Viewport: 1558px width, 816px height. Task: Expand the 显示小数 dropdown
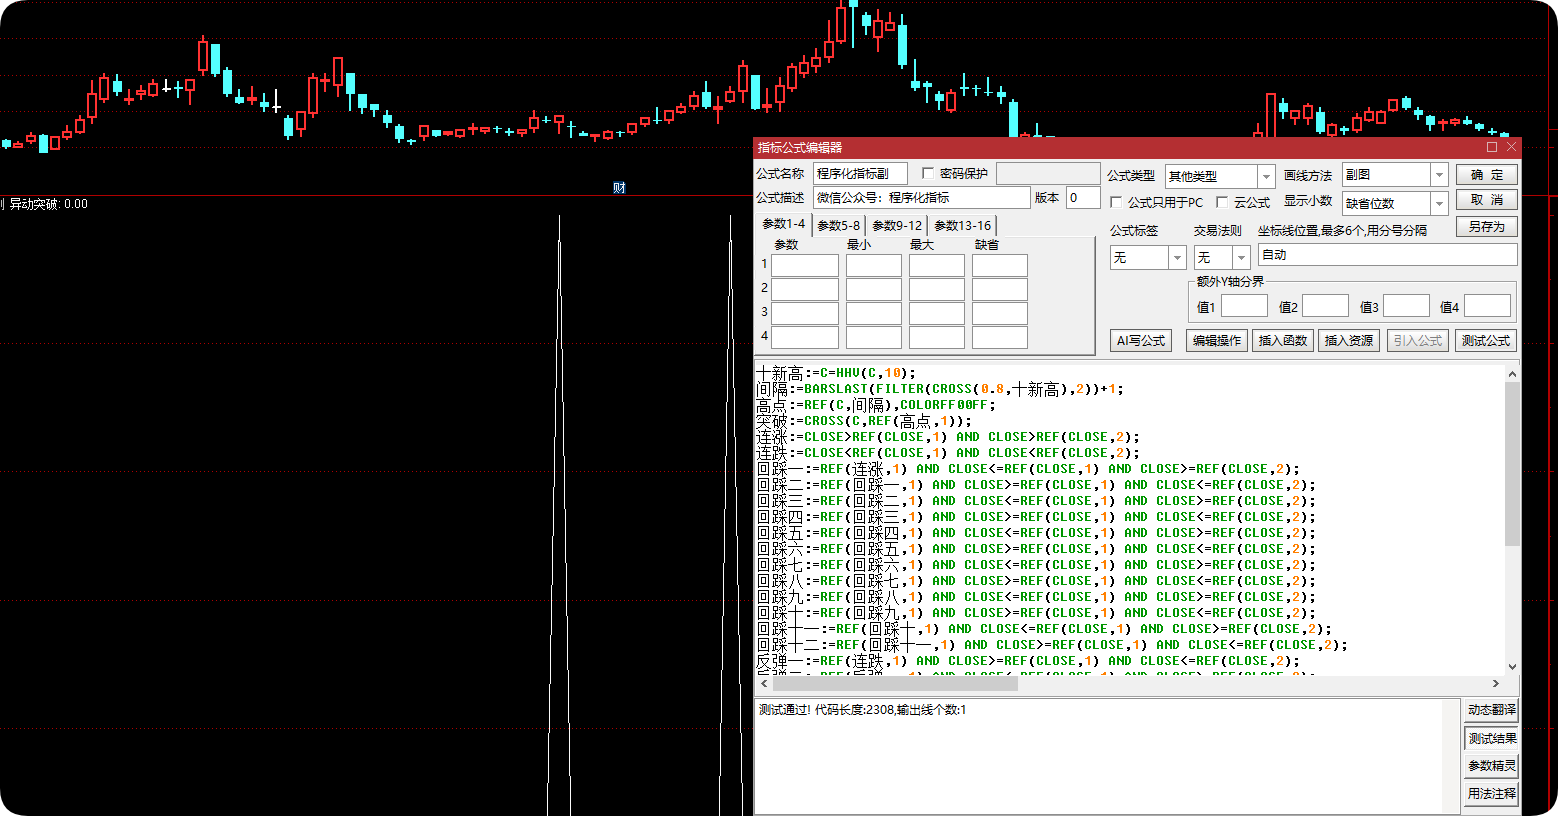pyautogui.click(x=1439, y=203)
